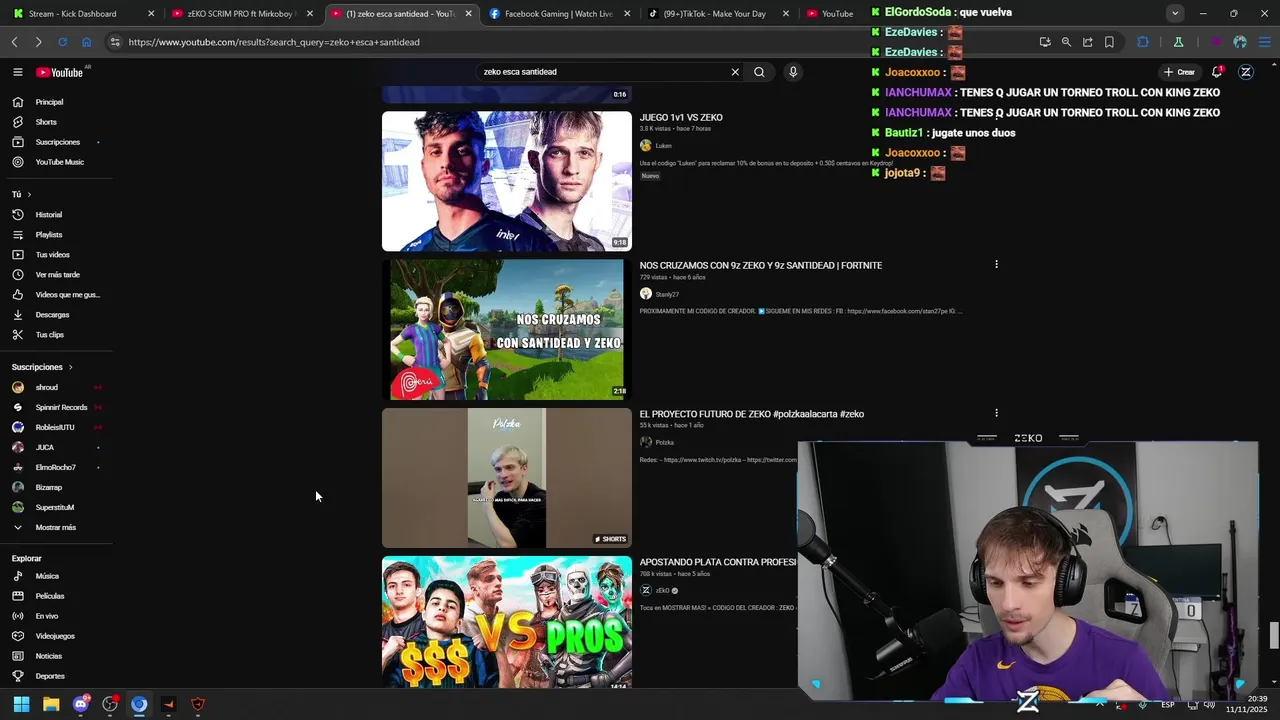This screenshot has height=720, width=1280.
Task: Open more options for EL PROYECTO FUTURO video
Action: click(996, 413)
